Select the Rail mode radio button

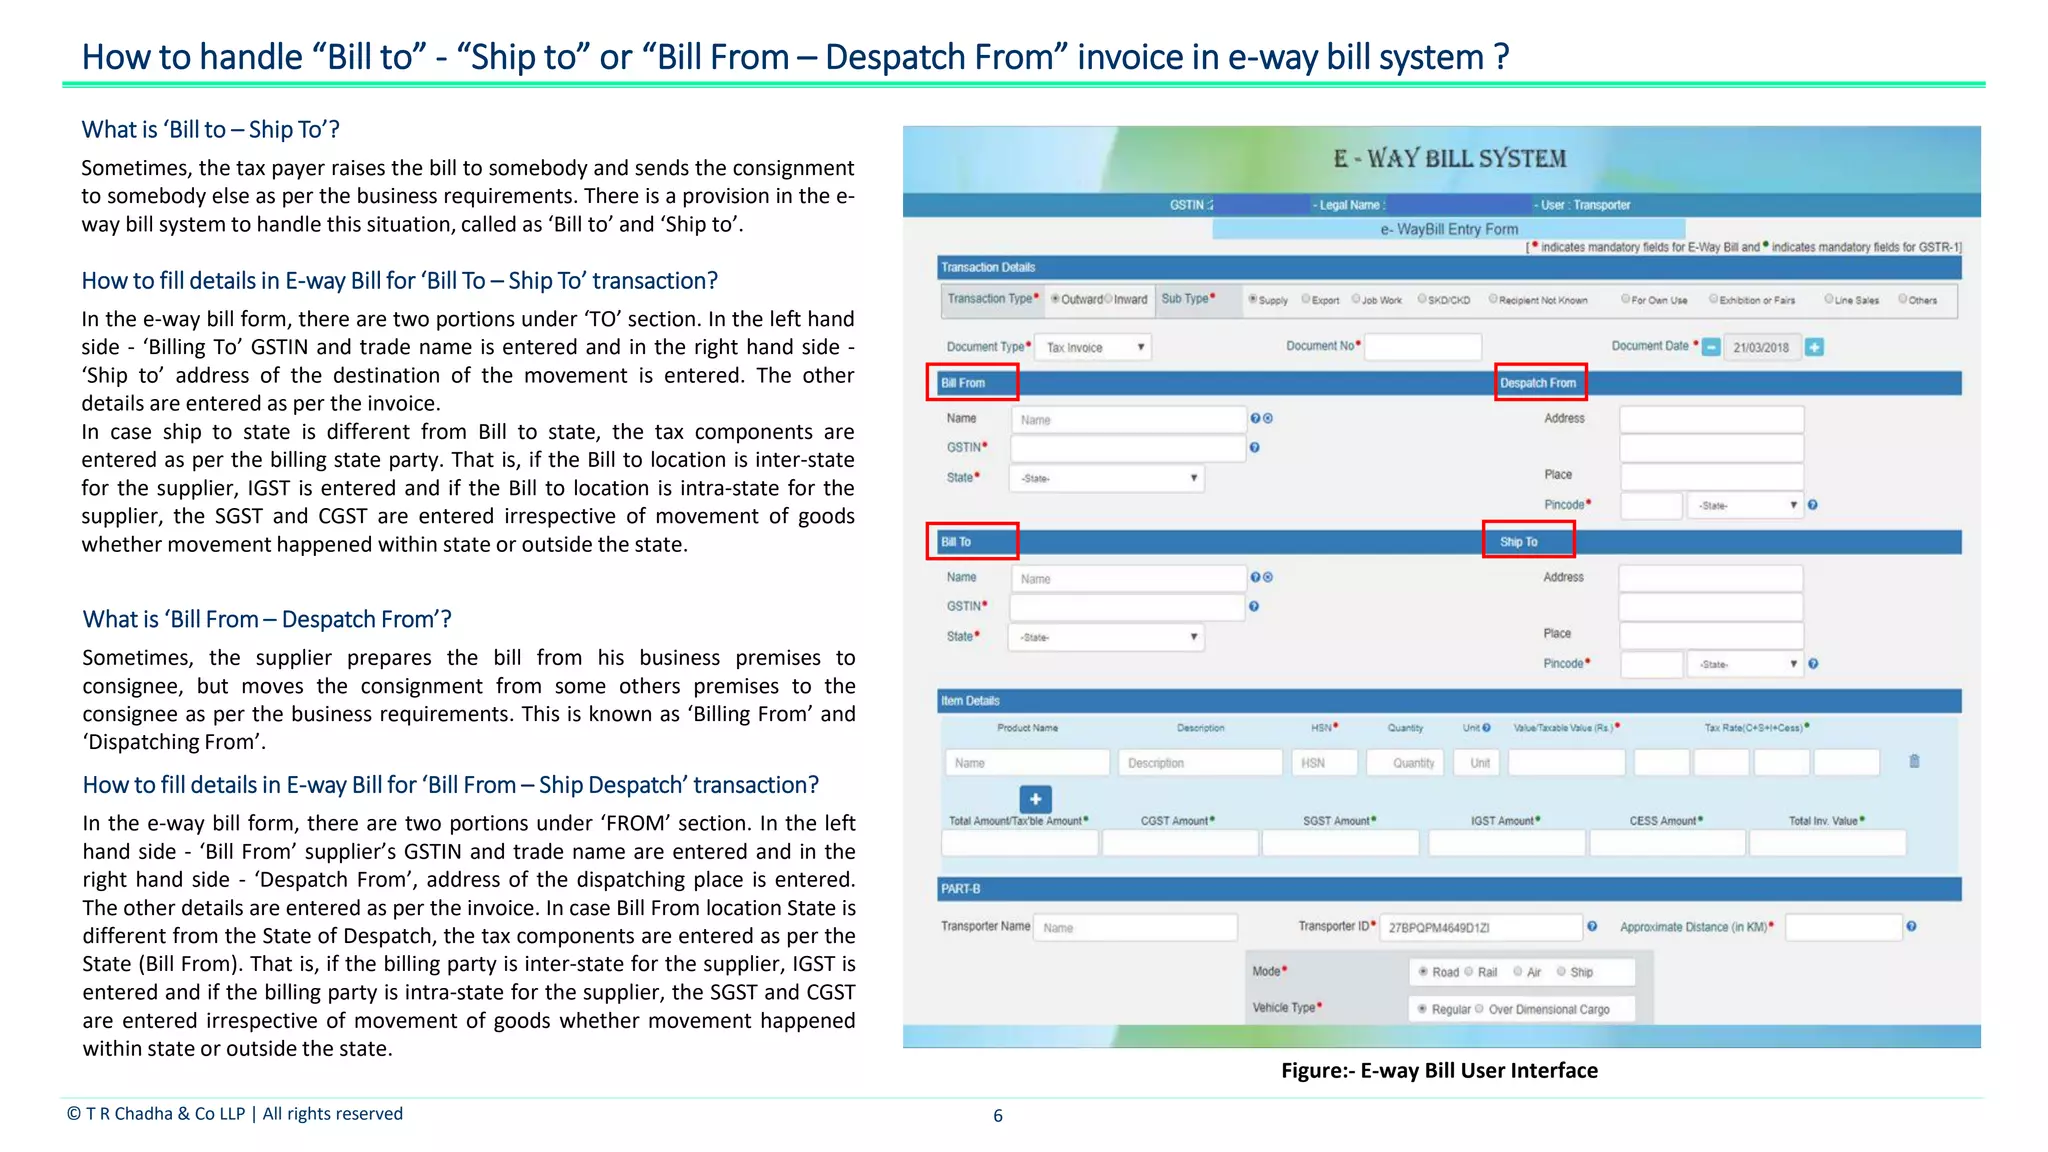[1469, 971]
